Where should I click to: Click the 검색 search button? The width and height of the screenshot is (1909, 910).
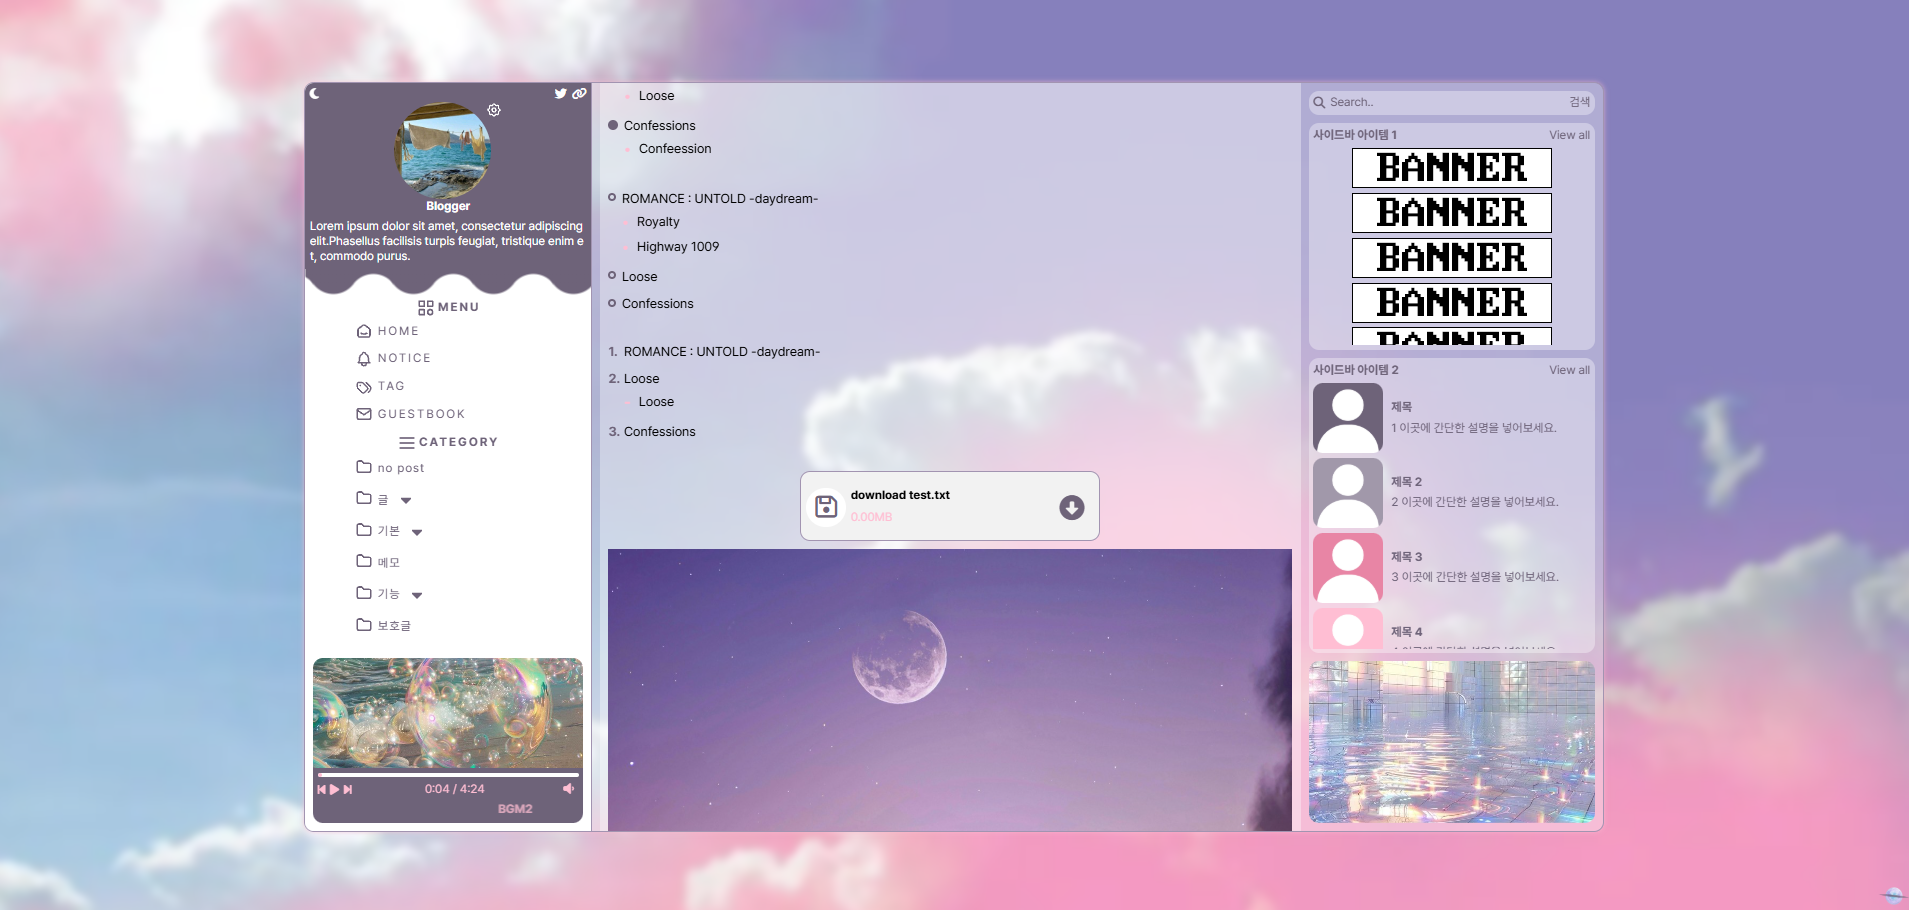tap(1579, 102)
